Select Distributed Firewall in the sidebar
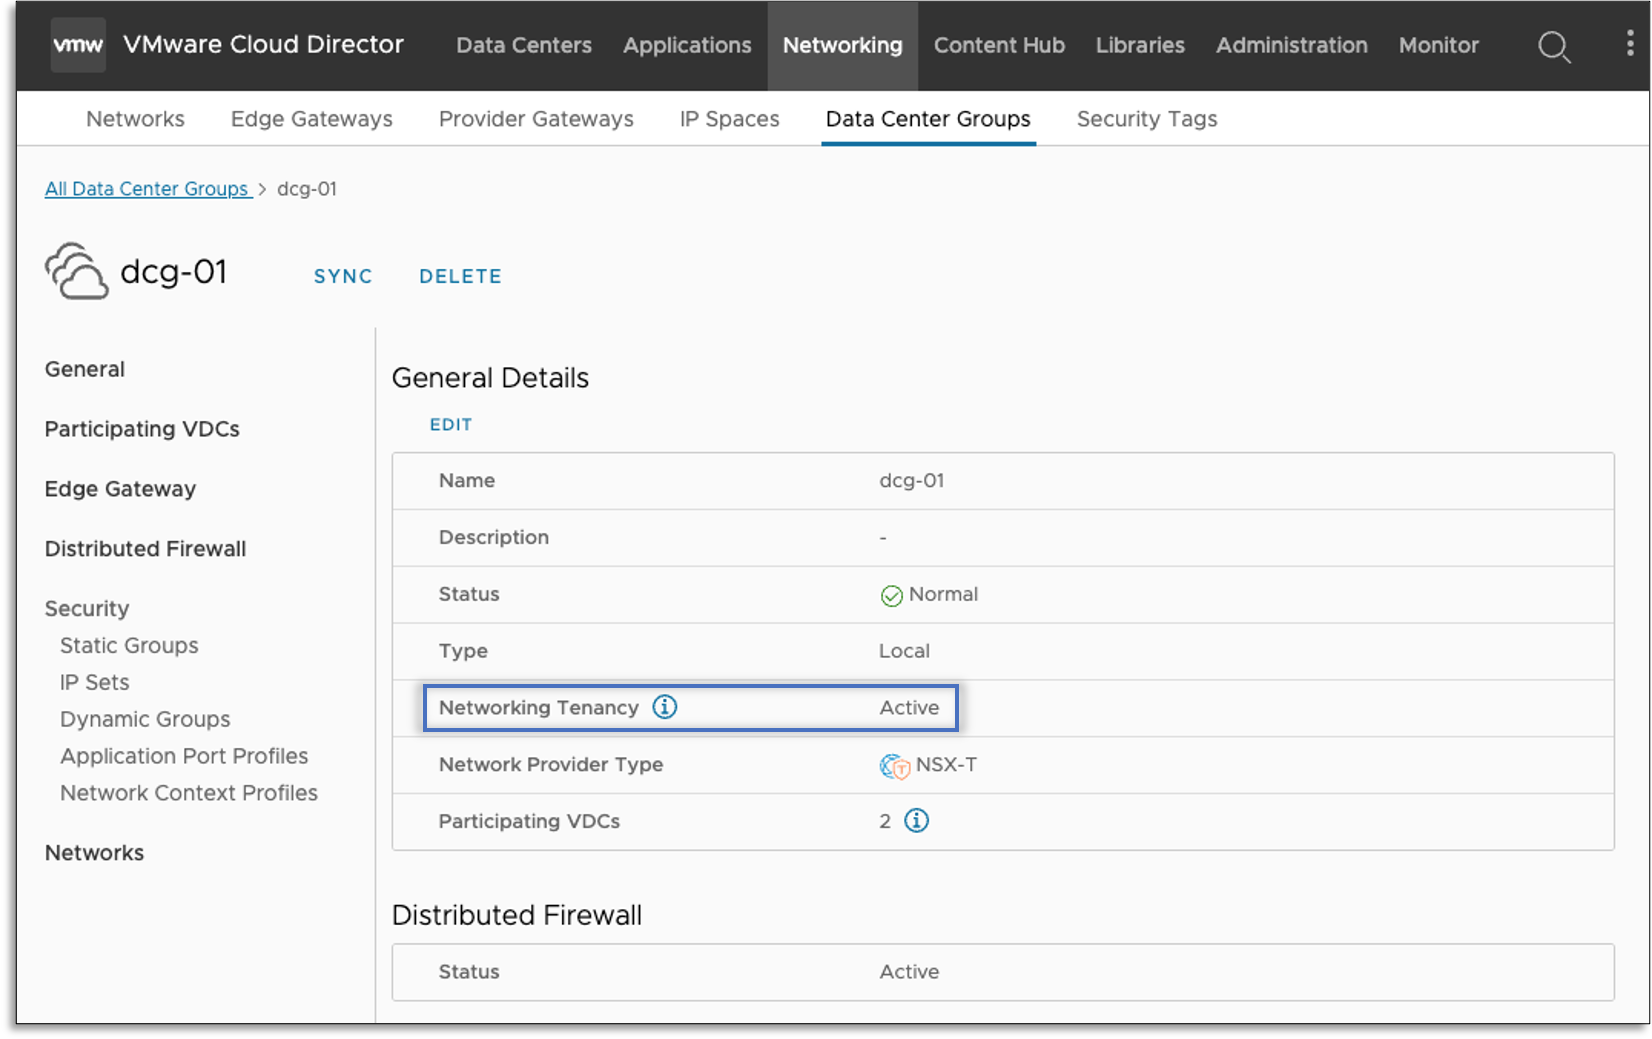This screenshot has width=1652, height=1039. point(145,549)
